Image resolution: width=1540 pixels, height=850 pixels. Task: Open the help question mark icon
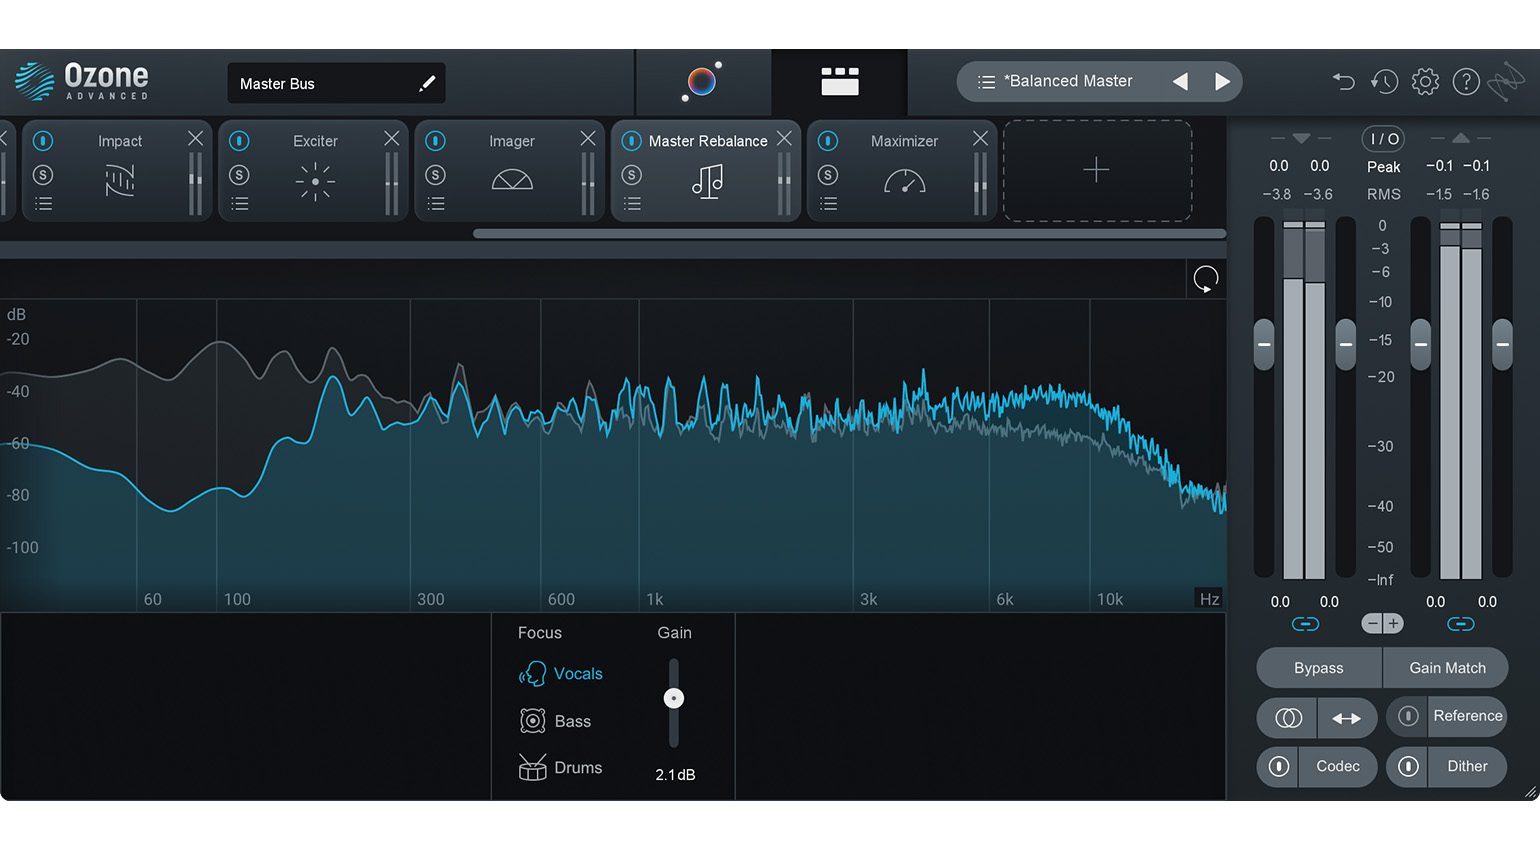coord(1465,82)
